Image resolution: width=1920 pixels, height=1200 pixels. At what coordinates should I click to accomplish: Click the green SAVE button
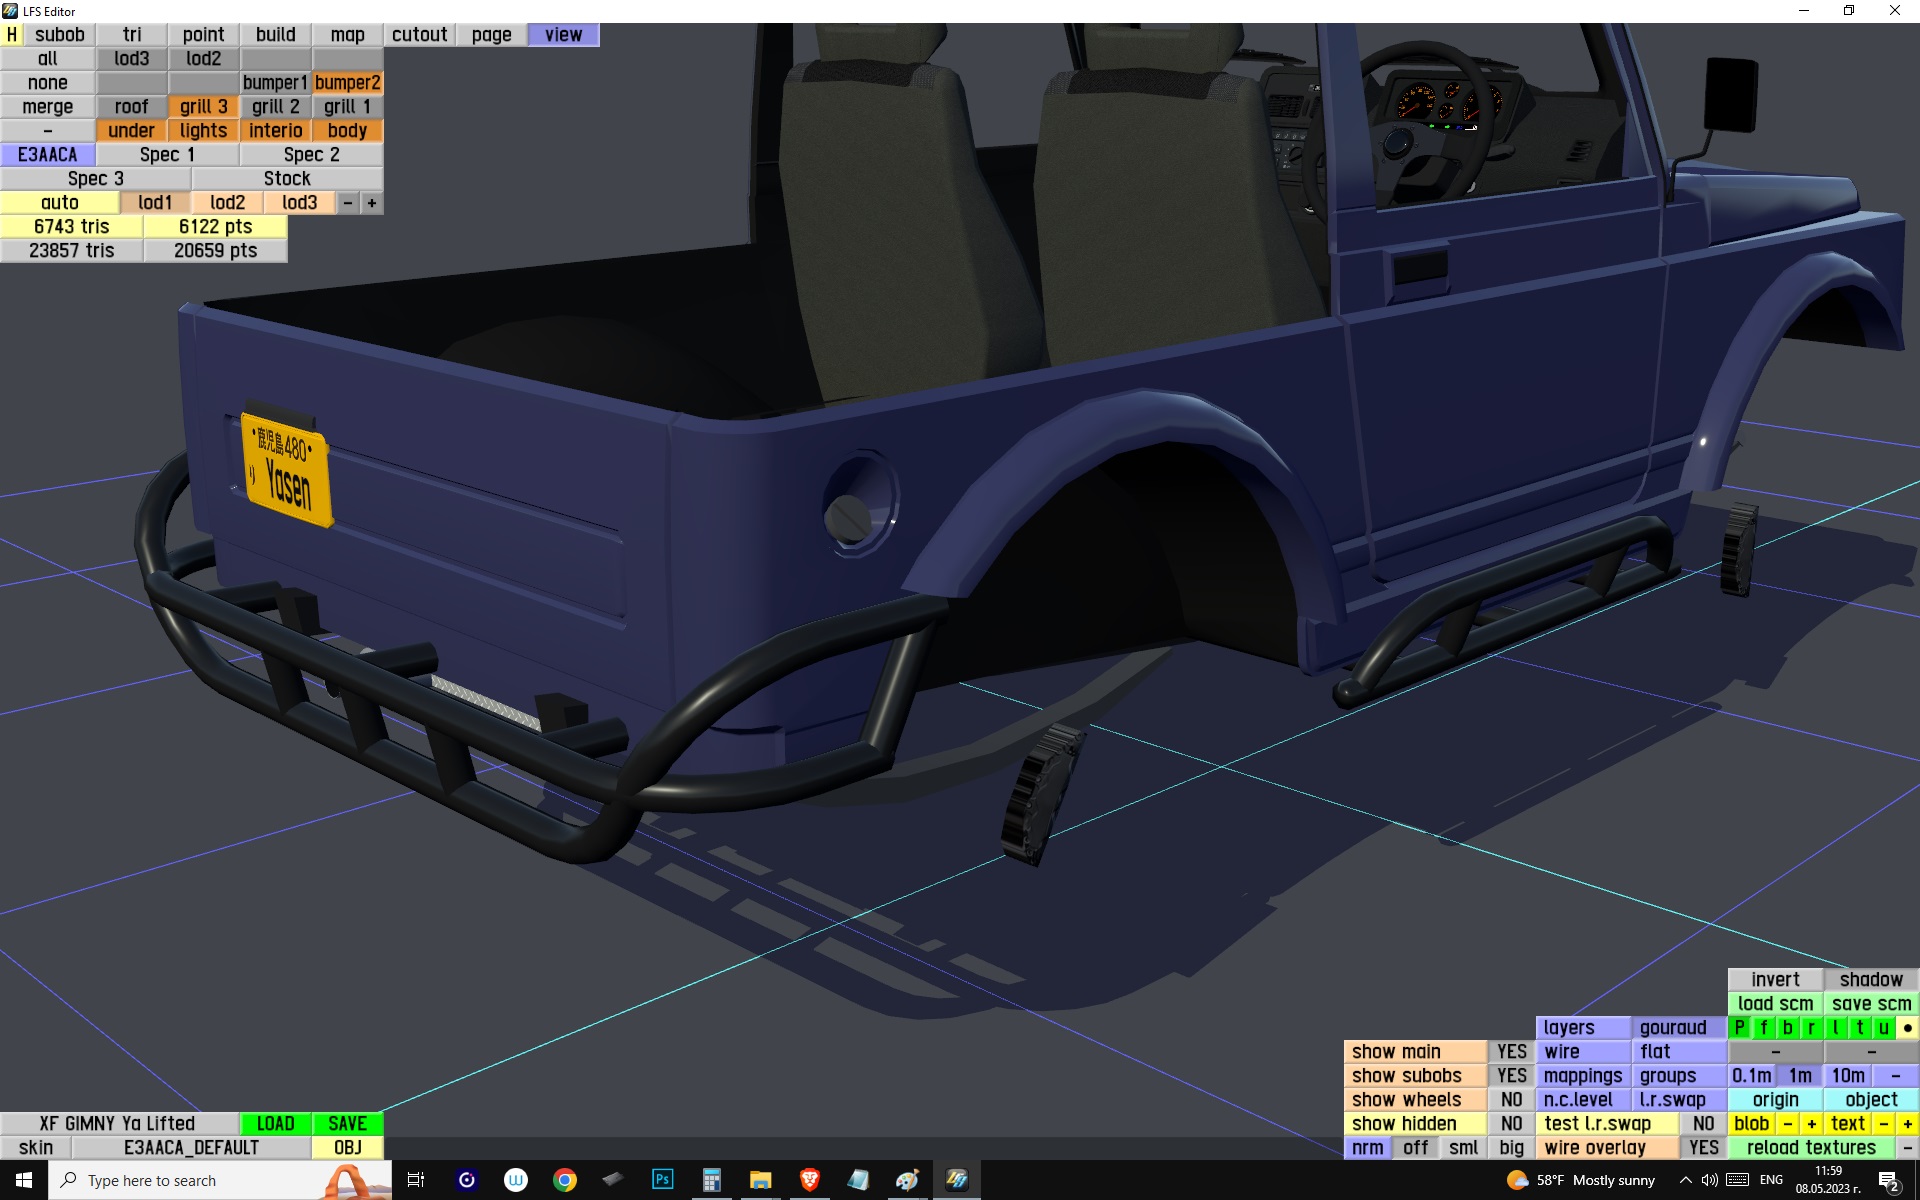tap(347, 1124)
